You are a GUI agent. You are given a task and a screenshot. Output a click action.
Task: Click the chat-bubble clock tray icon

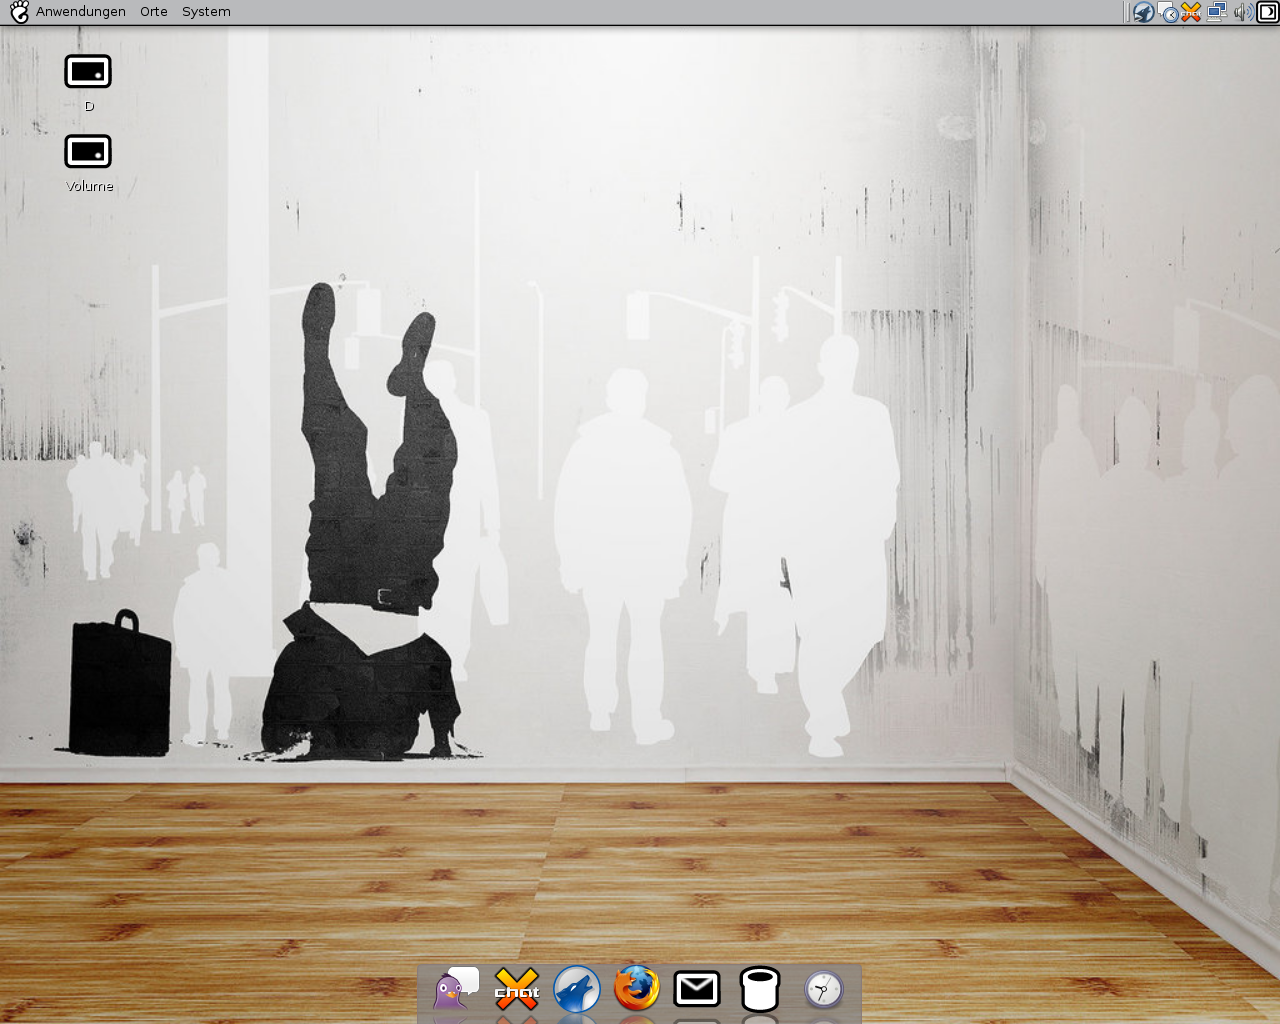click(x=1168, y=12)
